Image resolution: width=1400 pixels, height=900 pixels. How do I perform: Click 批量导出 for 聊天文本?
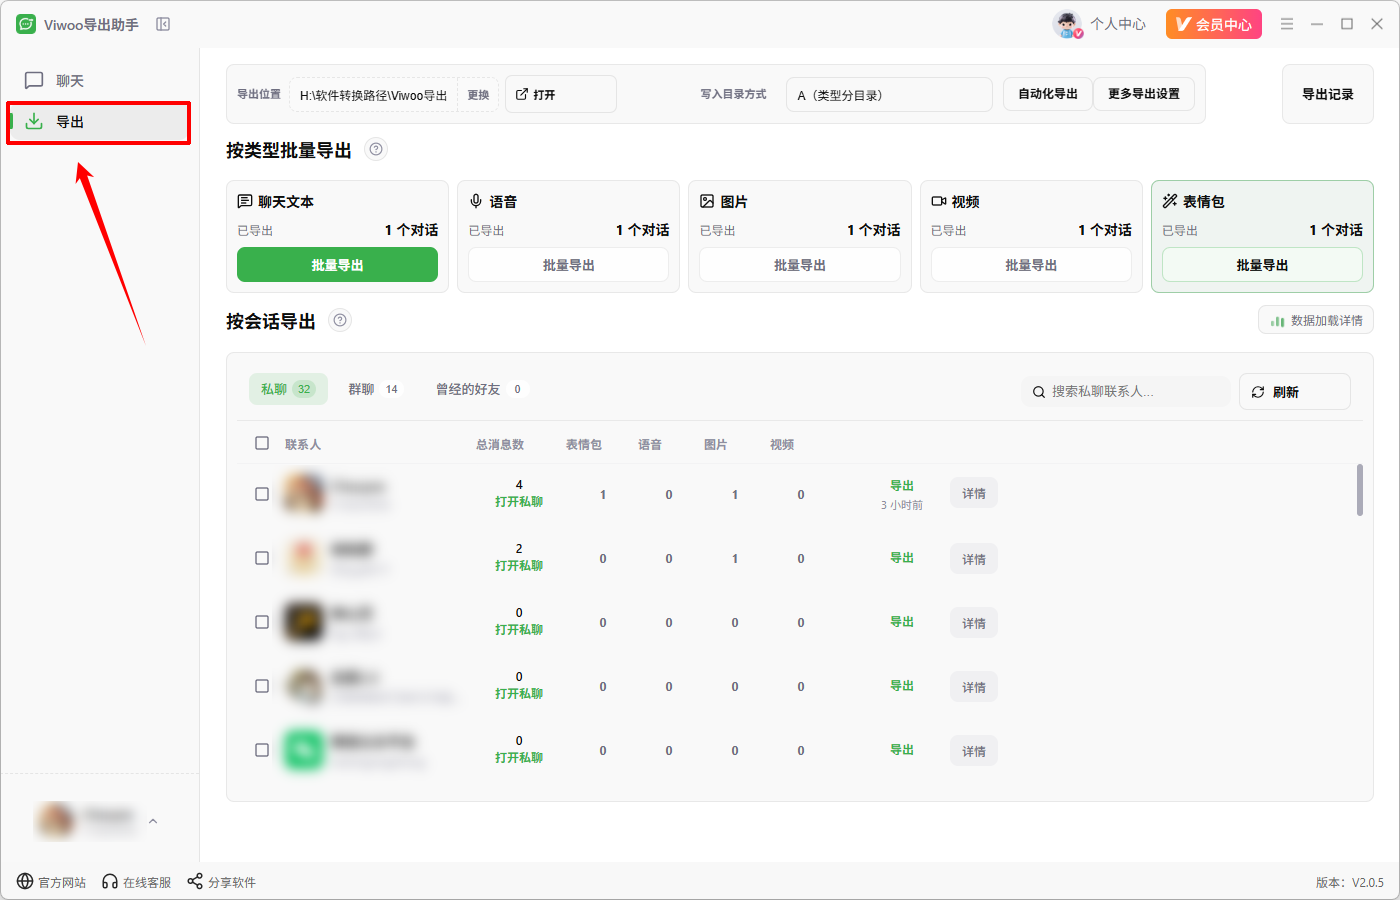tap(337, 265)
